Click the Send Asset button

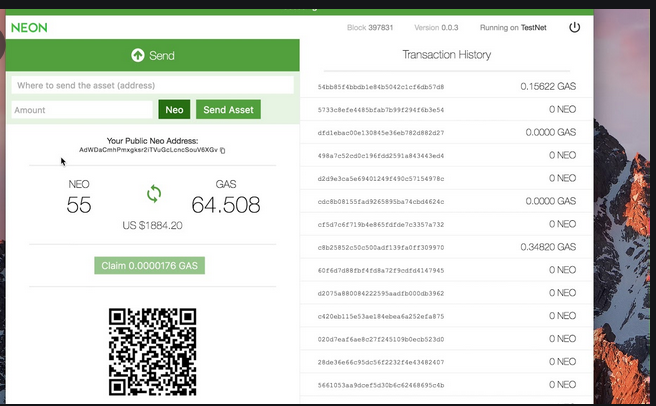[228, 110]
